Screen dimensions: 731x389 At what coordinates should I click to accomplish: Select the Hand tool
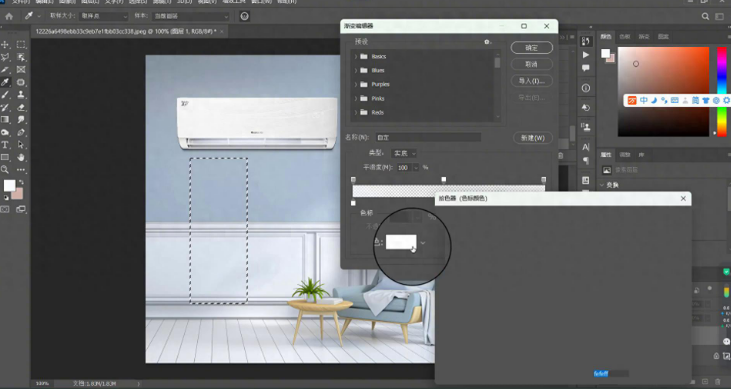21,158
